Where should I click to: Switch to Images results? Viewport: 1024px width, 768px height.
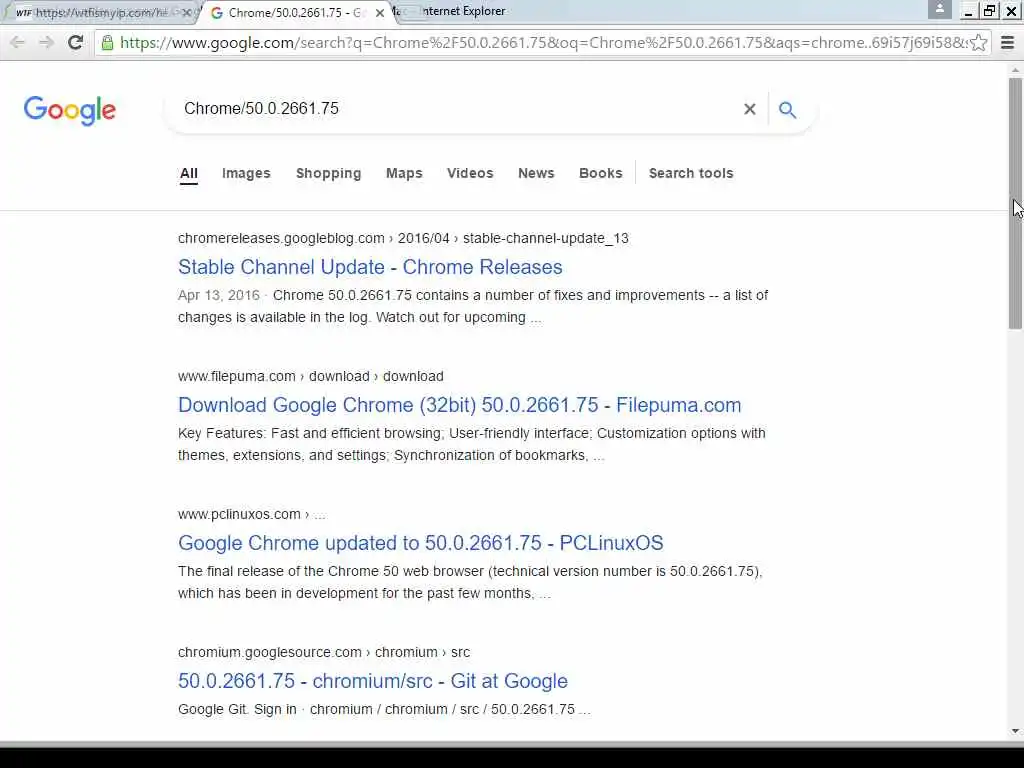pos(246,173)
